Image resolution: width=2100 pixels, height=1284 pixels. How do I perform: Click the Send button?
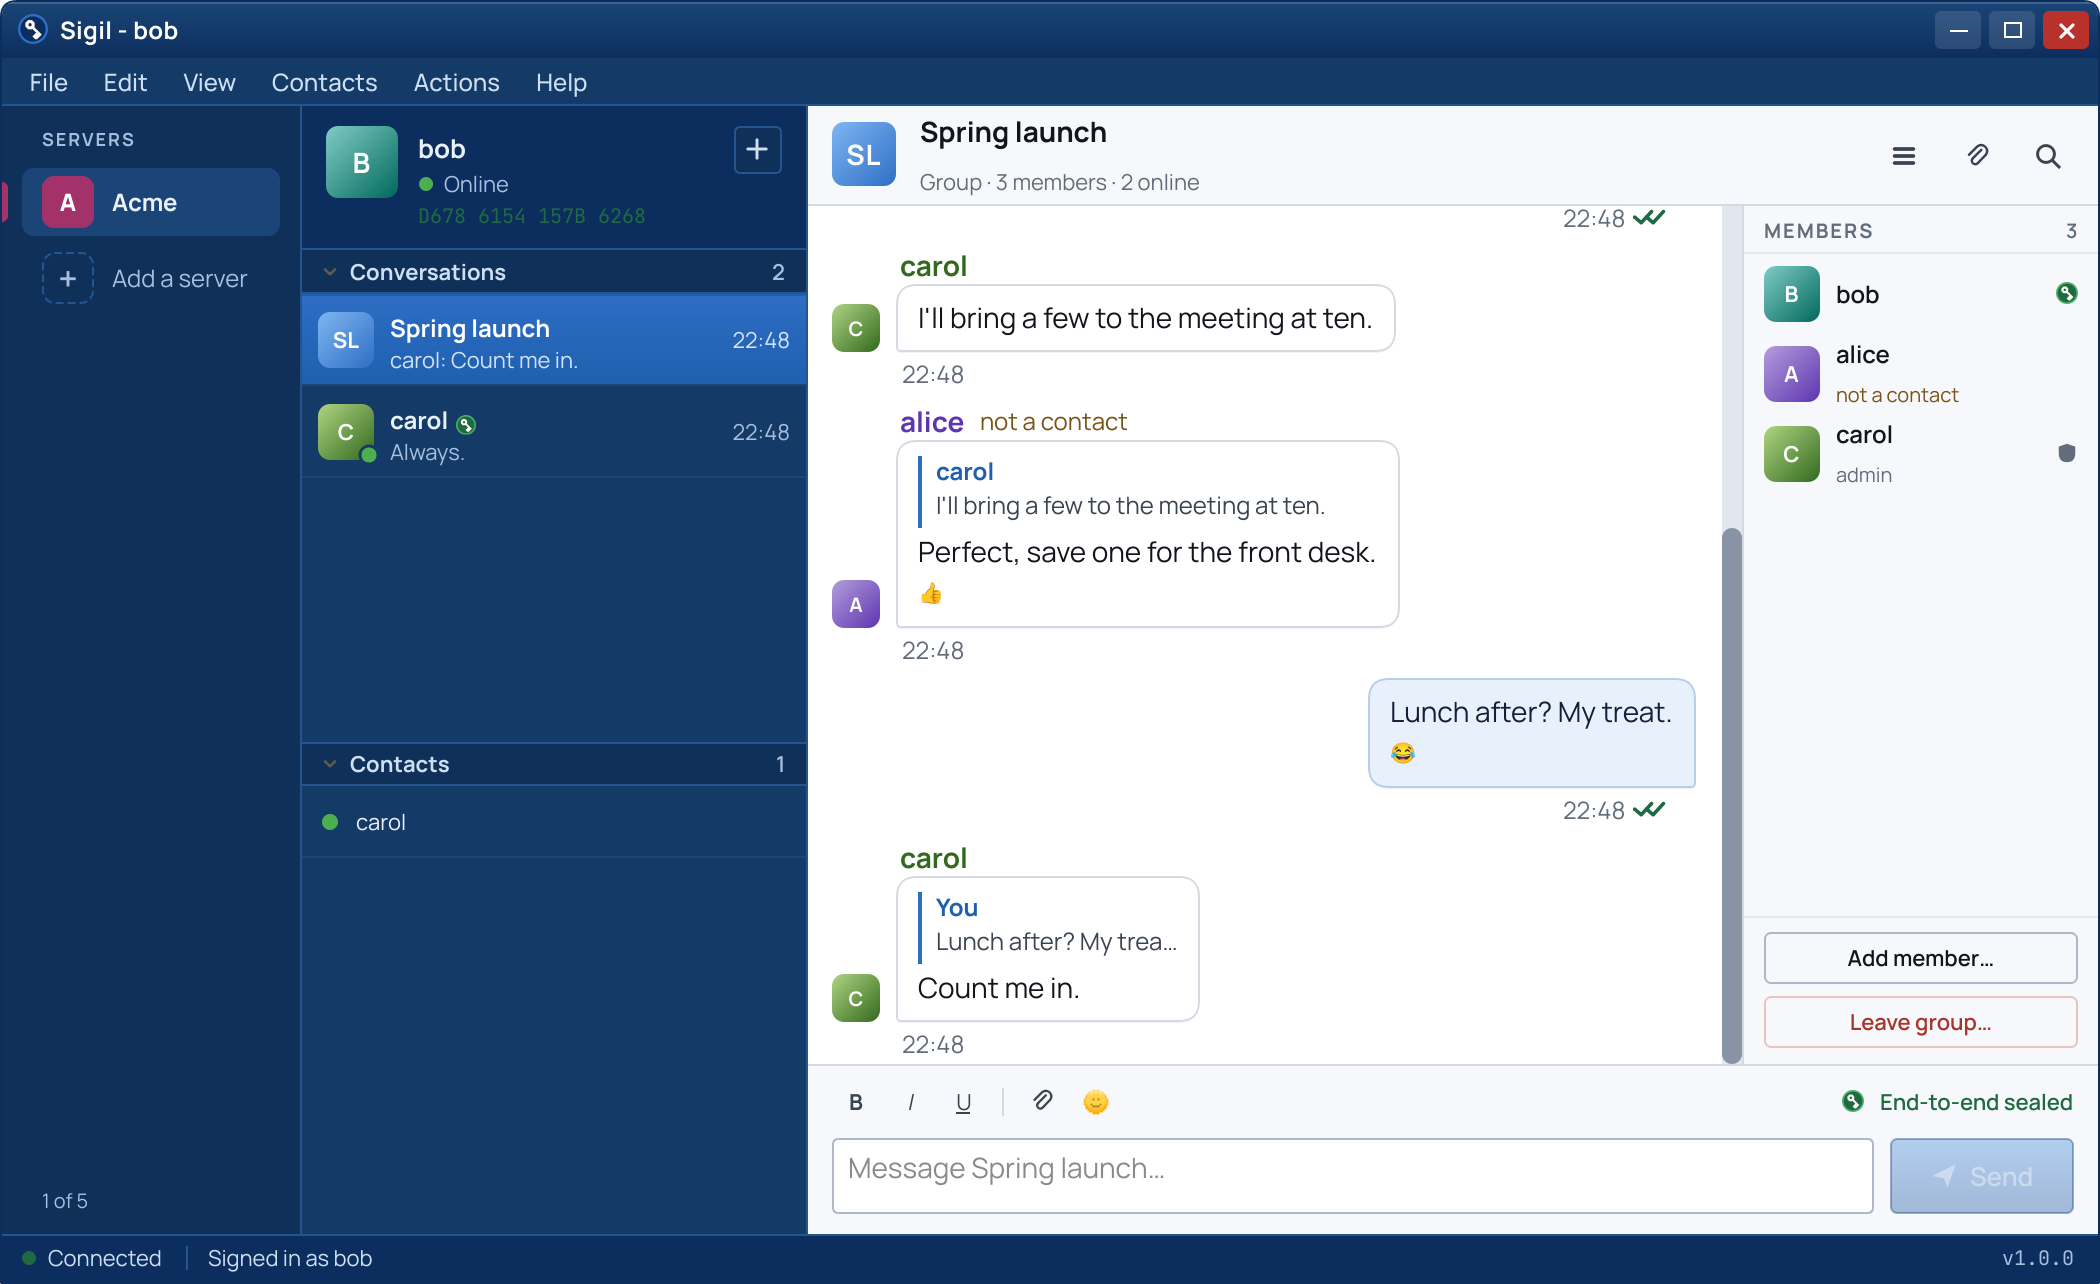[x=1981, y=1176]
